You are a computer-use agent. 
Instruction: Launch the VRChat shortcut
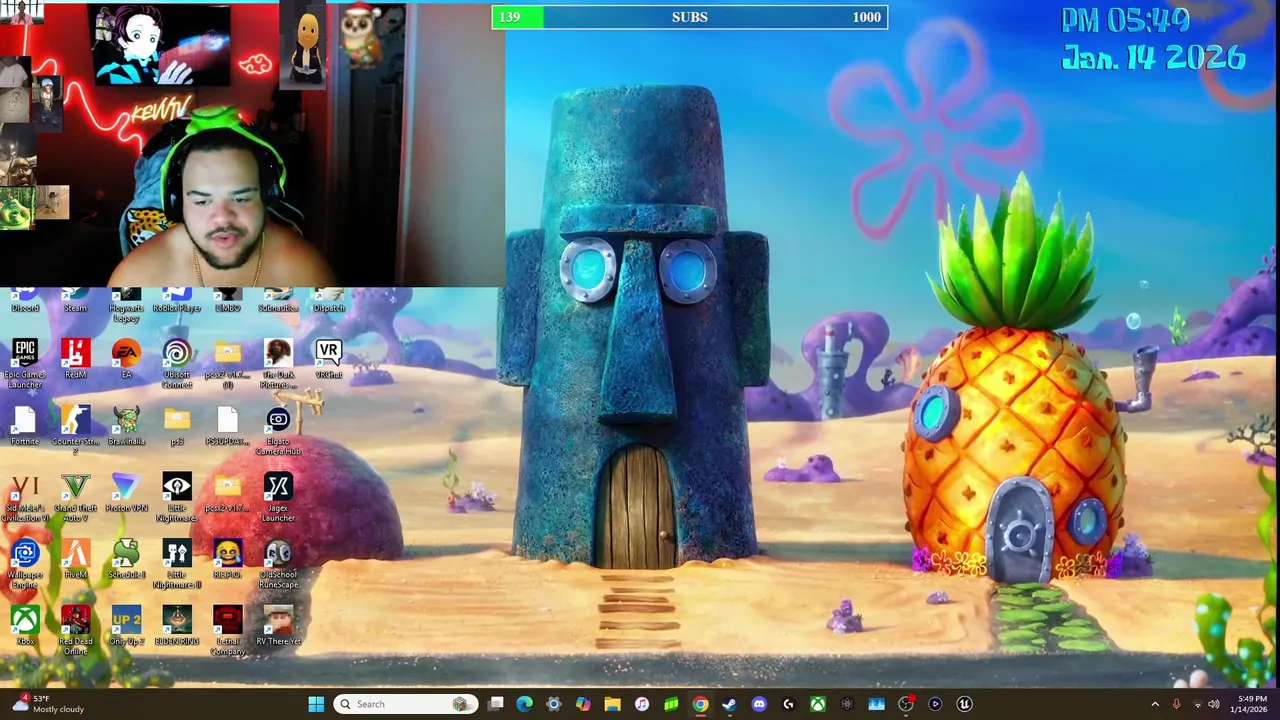(329, 359)
